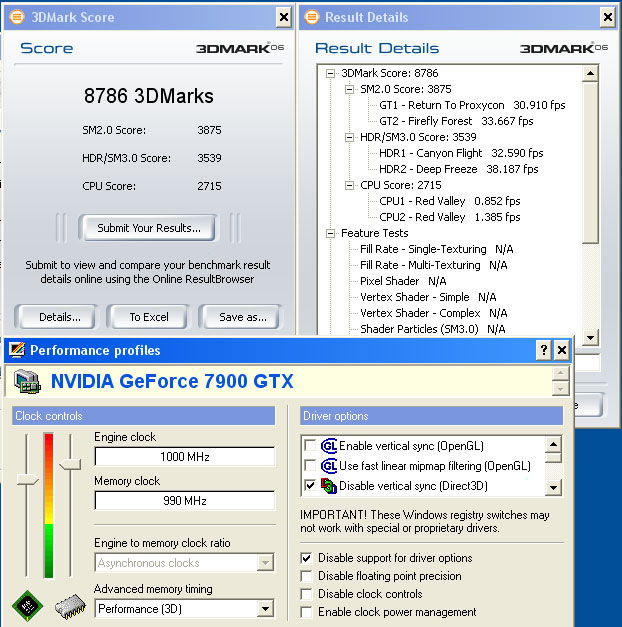622x627 pixels.
Task: Collapse the SM2.0 Score tree node
Action: point(349,89)
